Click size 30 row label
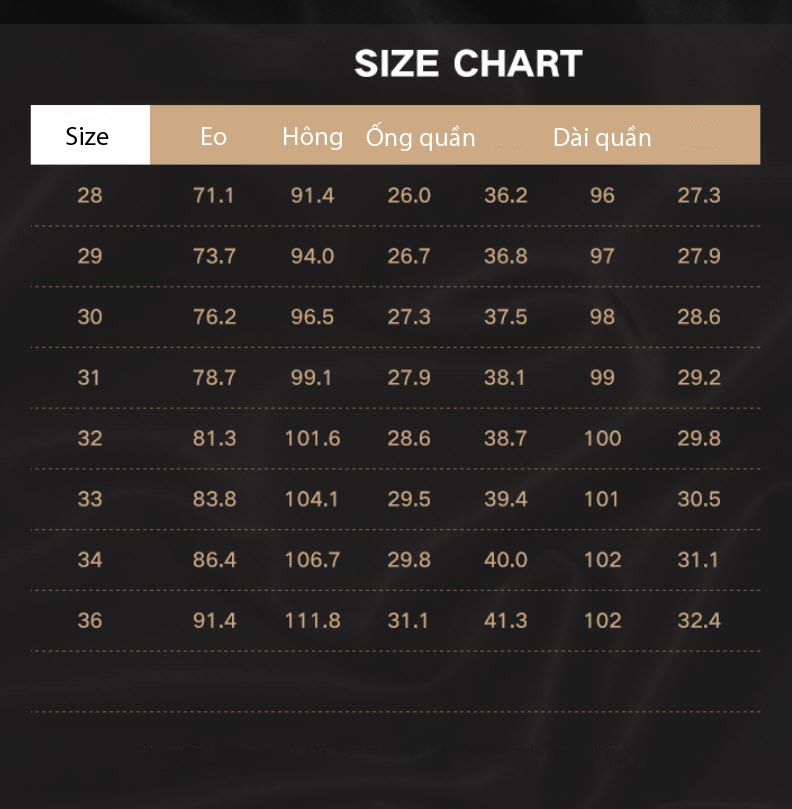Image resolution: width=792 pixels, height=809 pixels. pos(90,317)
